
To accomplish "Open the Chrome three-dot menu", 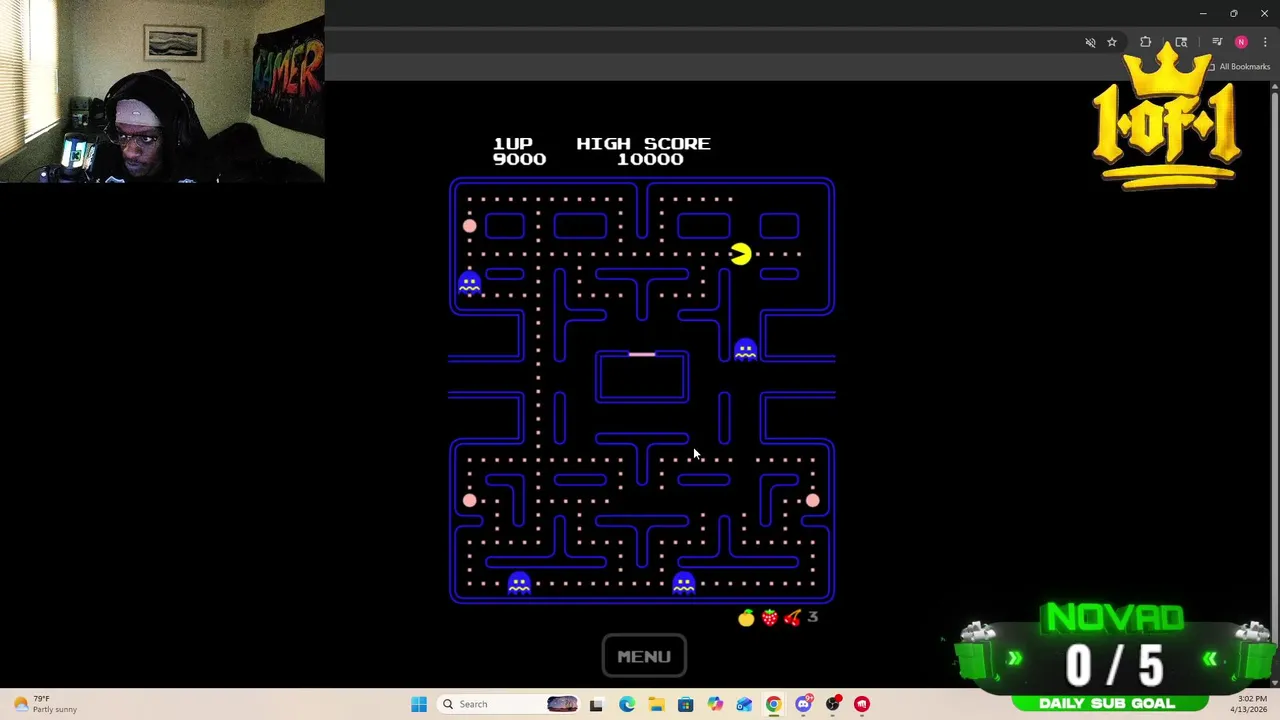I will point(1265,42).
